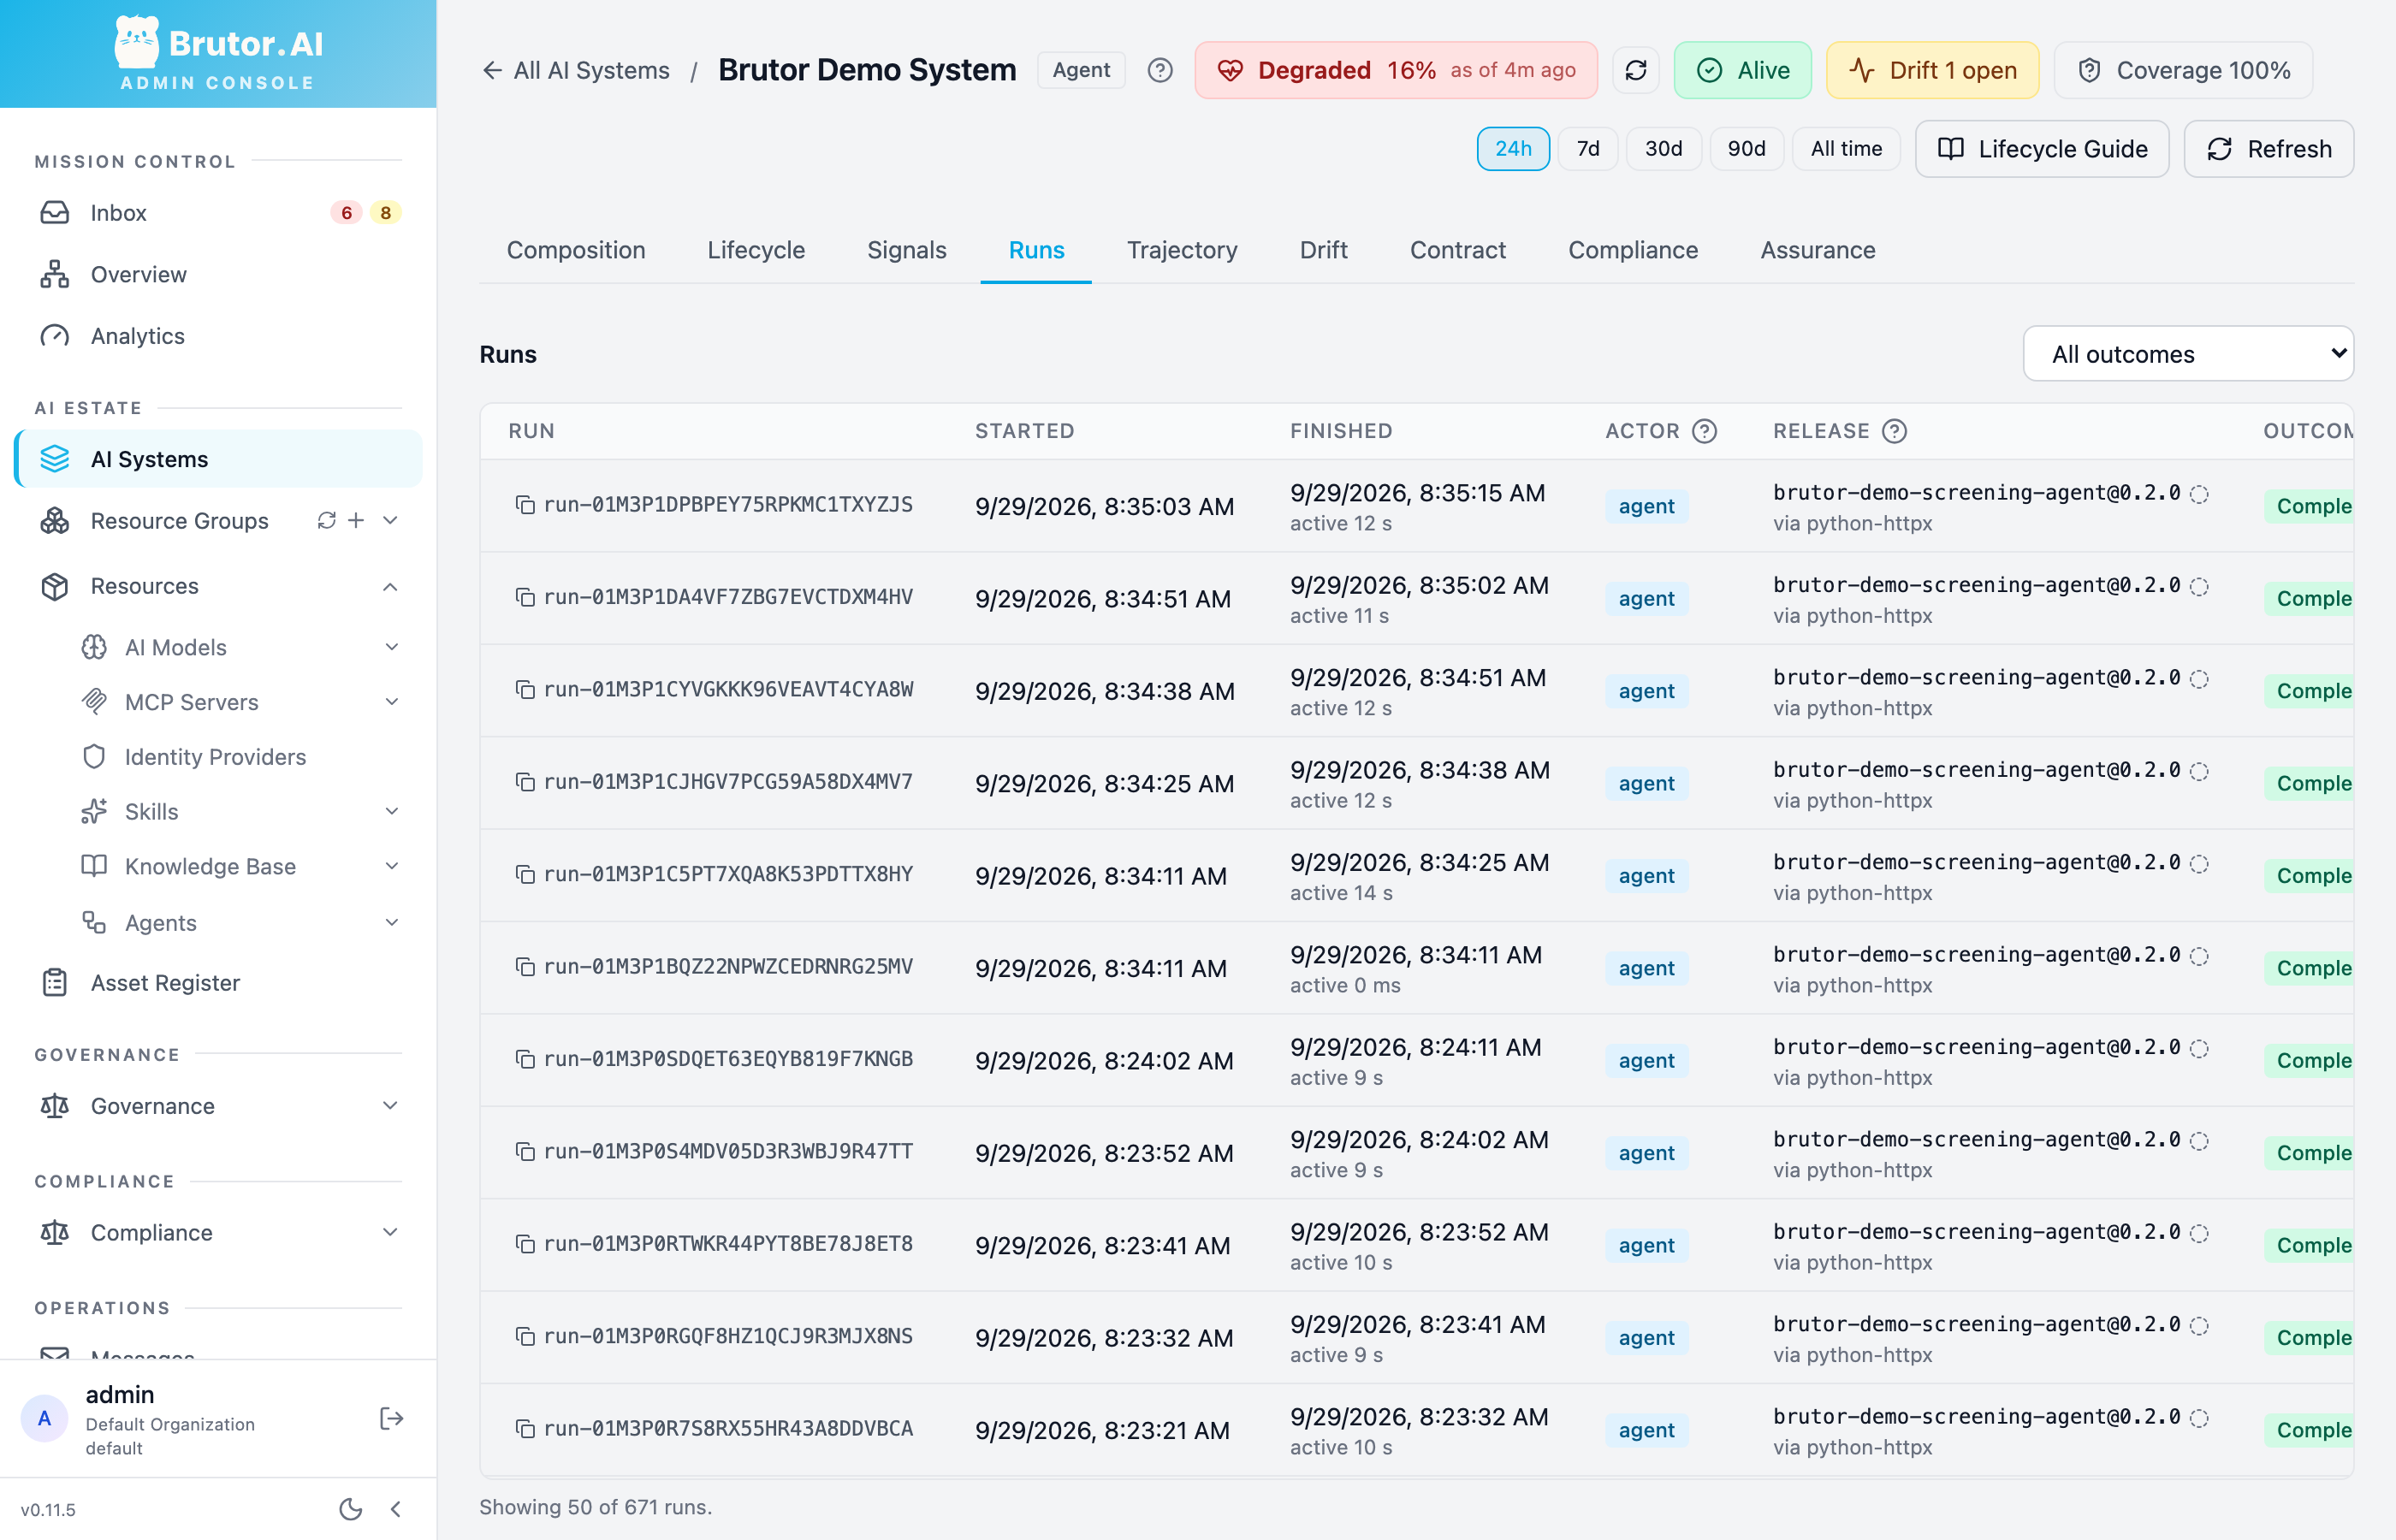Switch to the Lifecycle tab
Image resolution: width=2396 pixels, height=1540 pixels.
coord(756,250)
